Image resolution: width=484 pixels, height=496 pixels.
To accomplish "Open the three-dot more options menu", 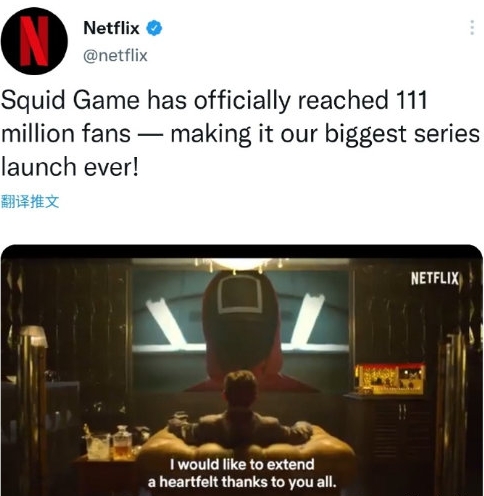I will (472, 27).
